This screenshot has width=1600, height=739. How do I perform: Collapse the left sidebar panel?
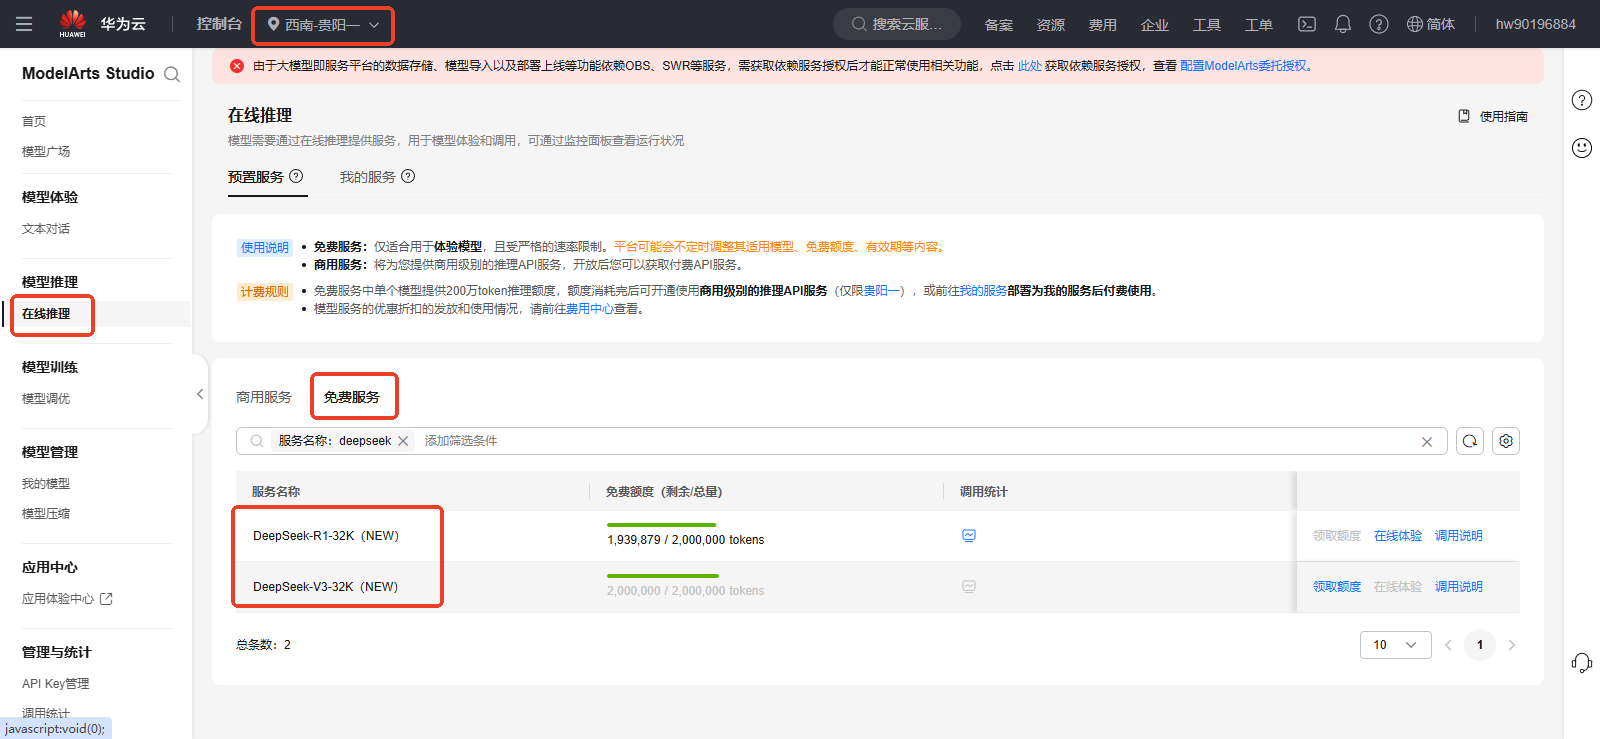coord(200,394)
